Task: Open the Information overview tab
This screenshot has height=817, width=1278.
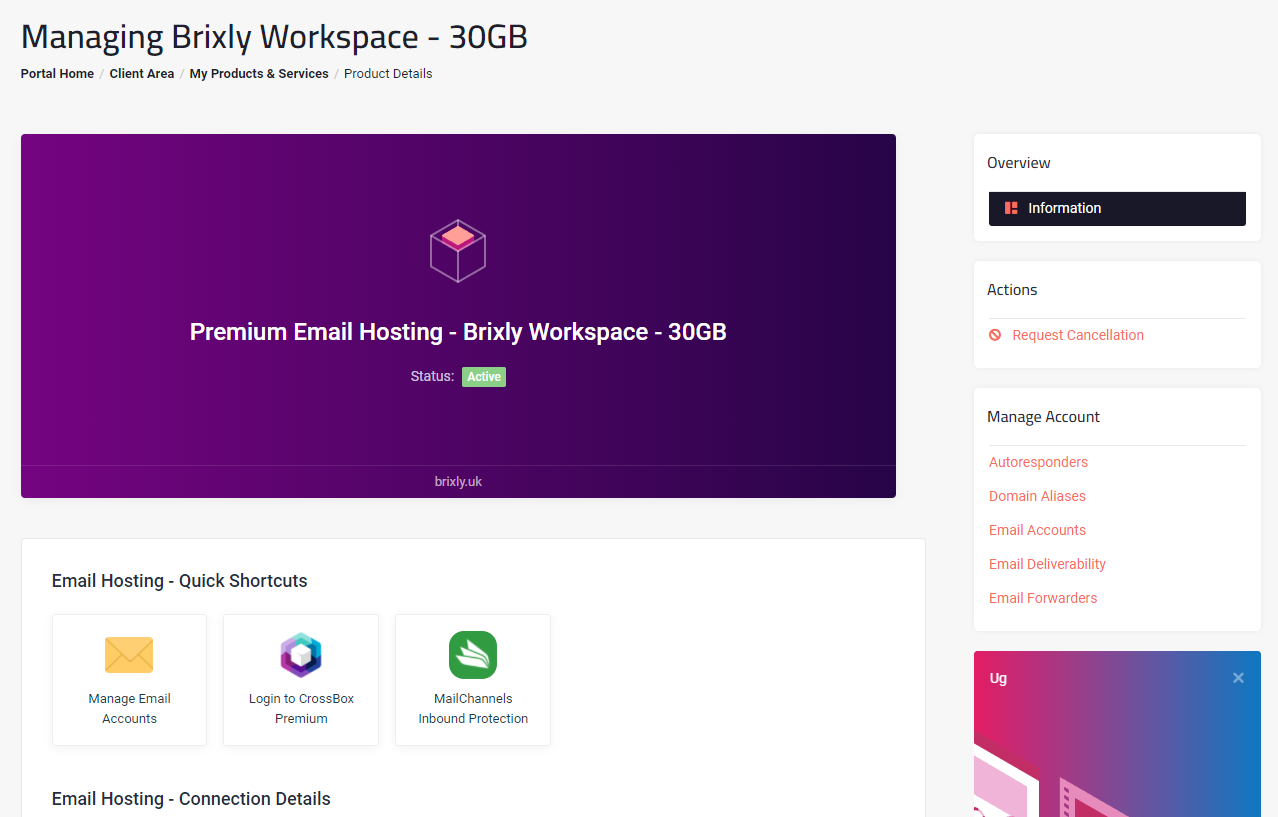Action: click(1117, 209)
